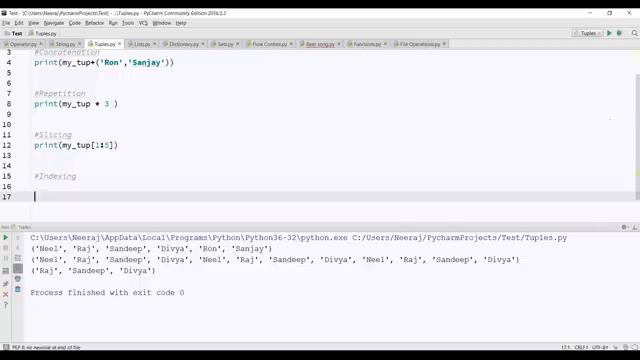Open Tools menu
Screen dimensions: 640x360
[x=128, y=23]
